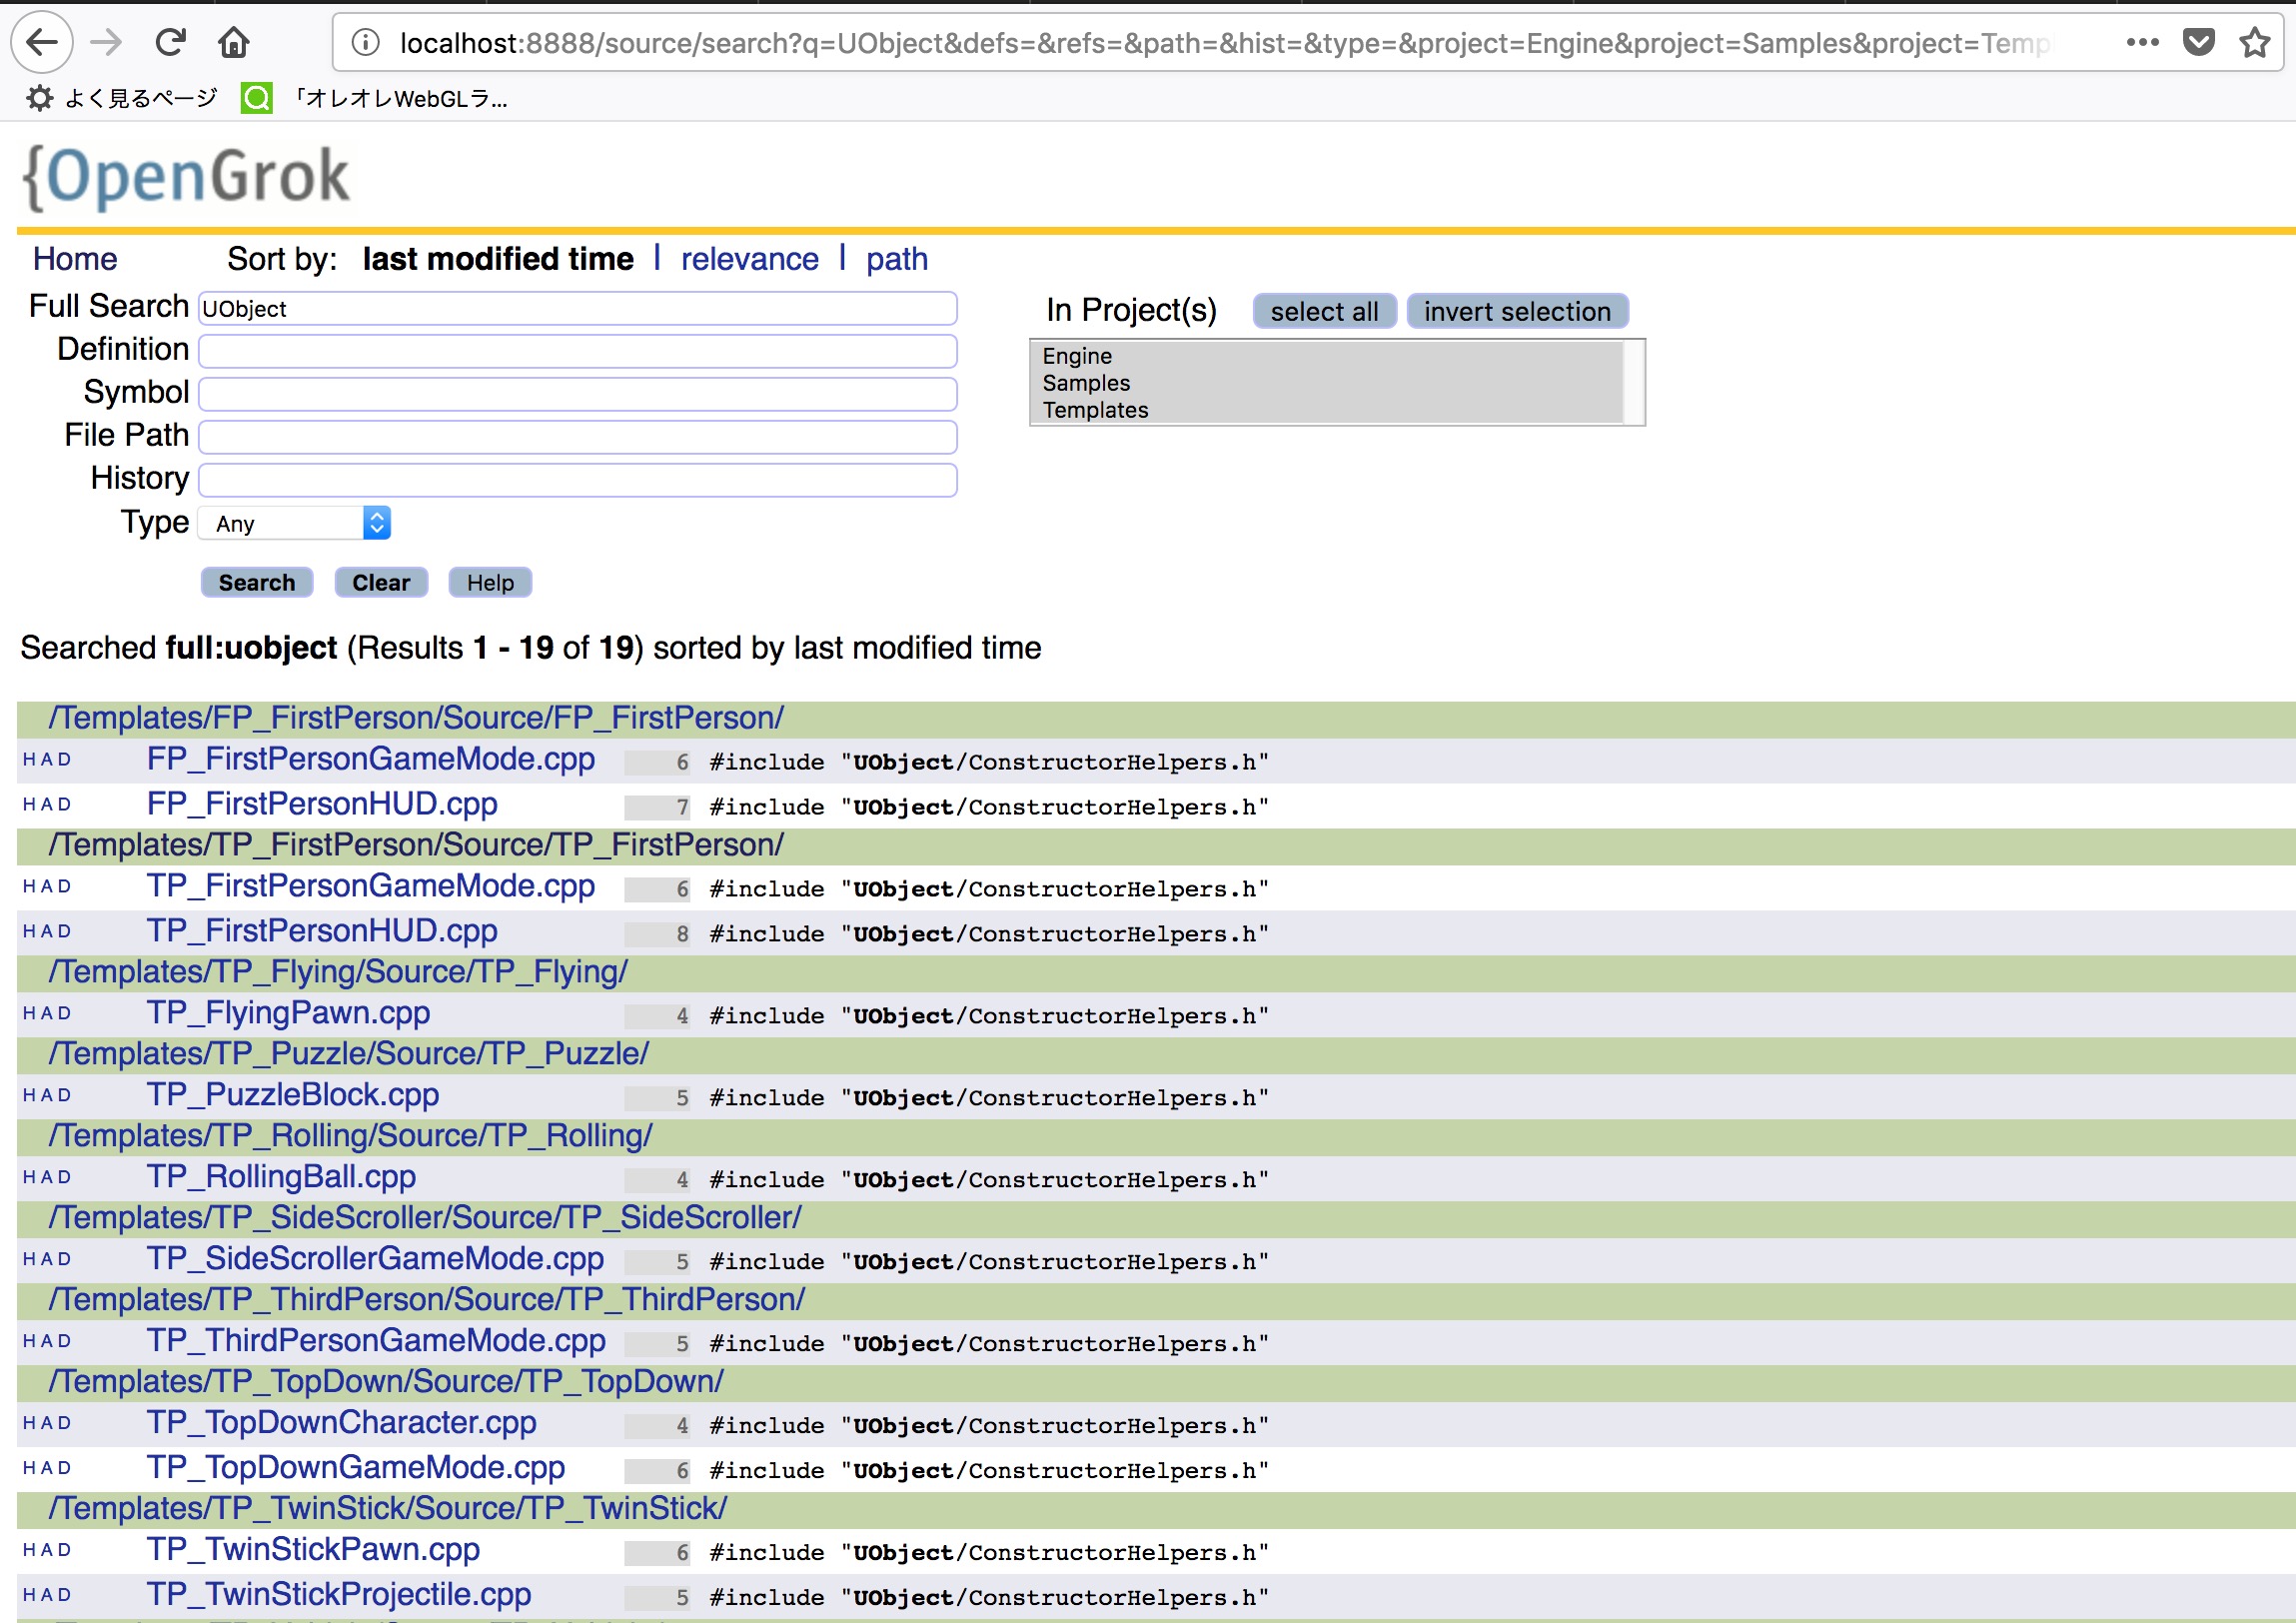Image resolution: width=2296 pixels, height=1623 pixels.
Task: Select Samples in project list
Action: 1326,383
